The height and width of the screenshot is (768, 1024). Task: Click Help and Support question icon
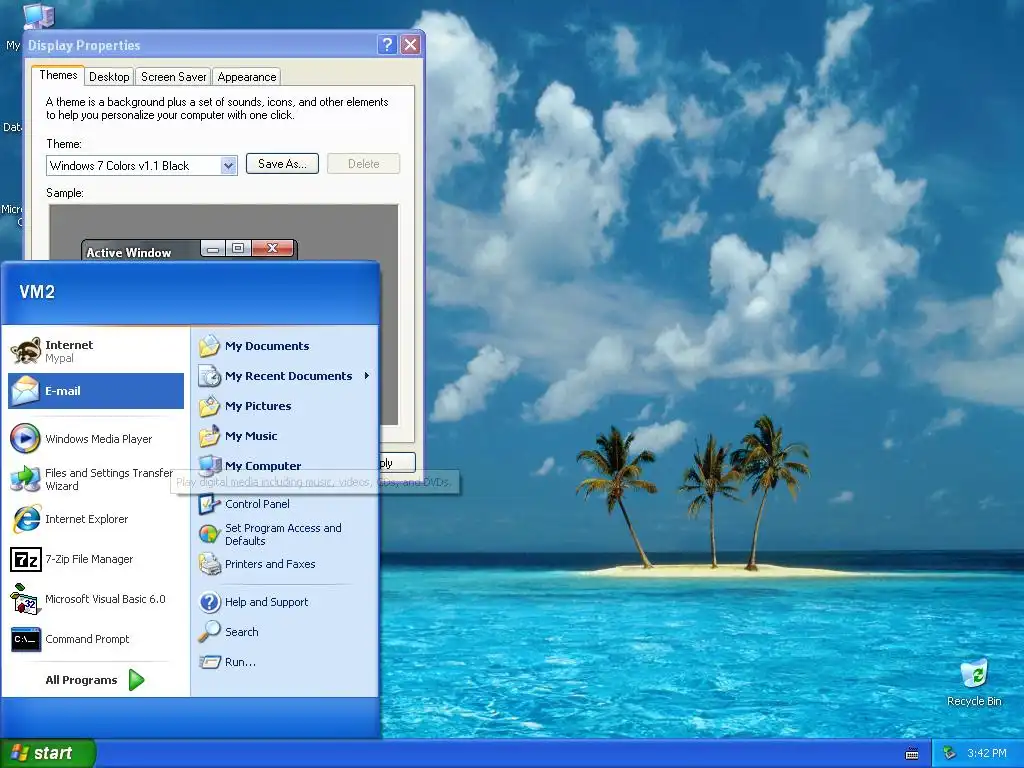click(x=209, y=601)
